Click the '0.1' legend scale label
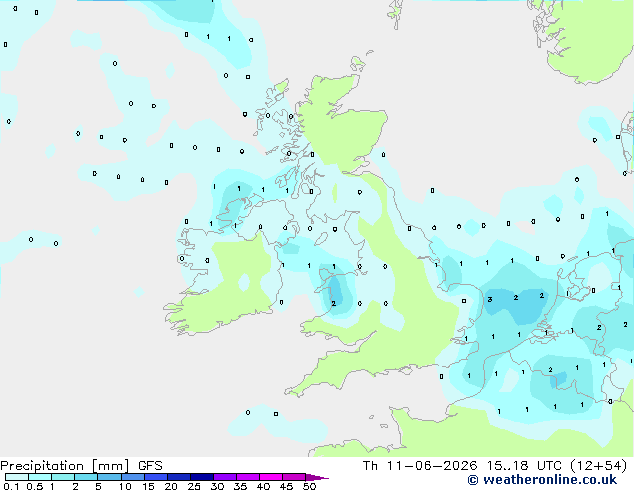Viewport: 634px width, 490px height. (x=11, y=486)
